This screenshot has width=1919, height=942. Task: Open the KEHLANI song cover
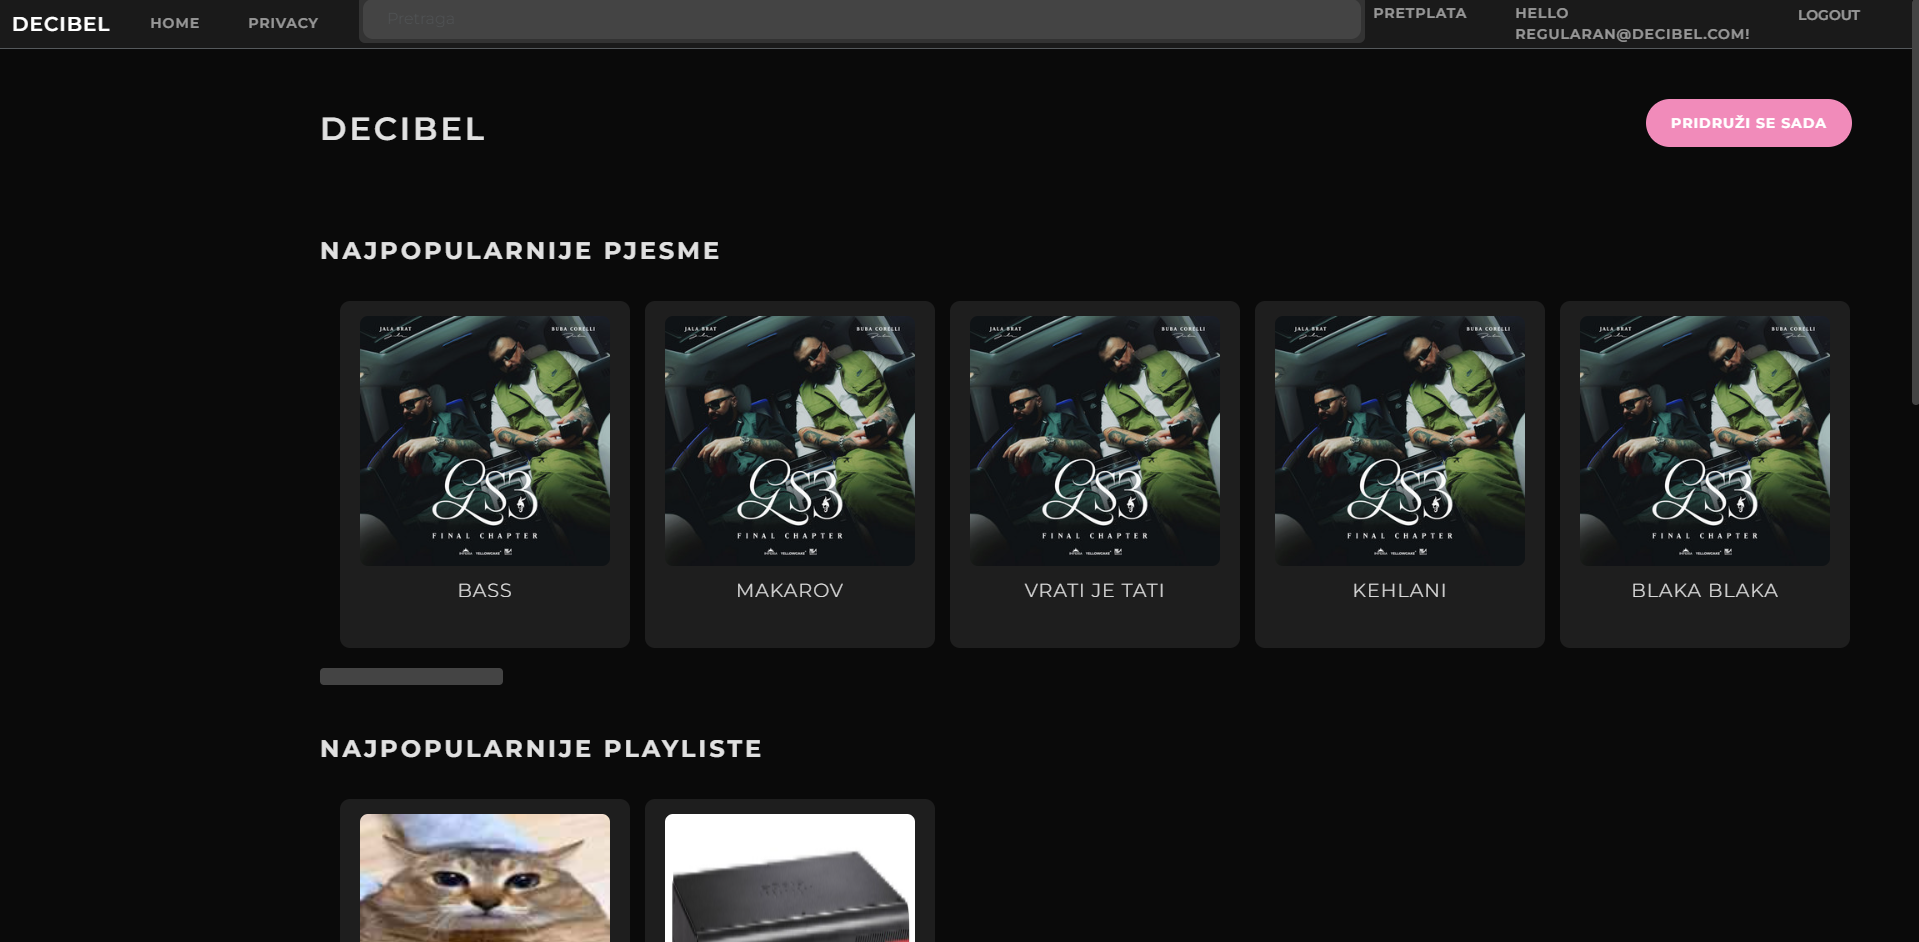(x=1400, y=441)
